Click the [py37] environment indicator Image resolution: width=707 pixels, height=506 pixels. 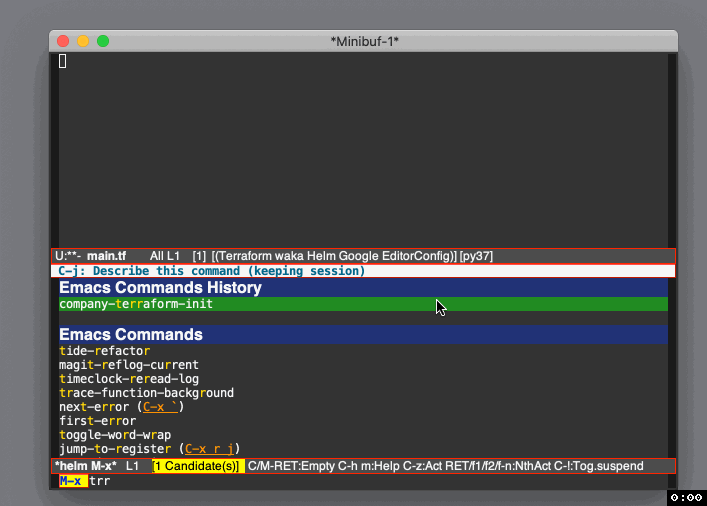(x=476, y=256)
